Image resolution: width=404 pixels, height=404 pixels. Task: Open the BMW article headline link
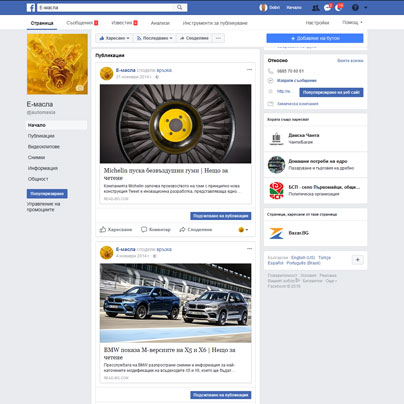click(x=169, y=353)
